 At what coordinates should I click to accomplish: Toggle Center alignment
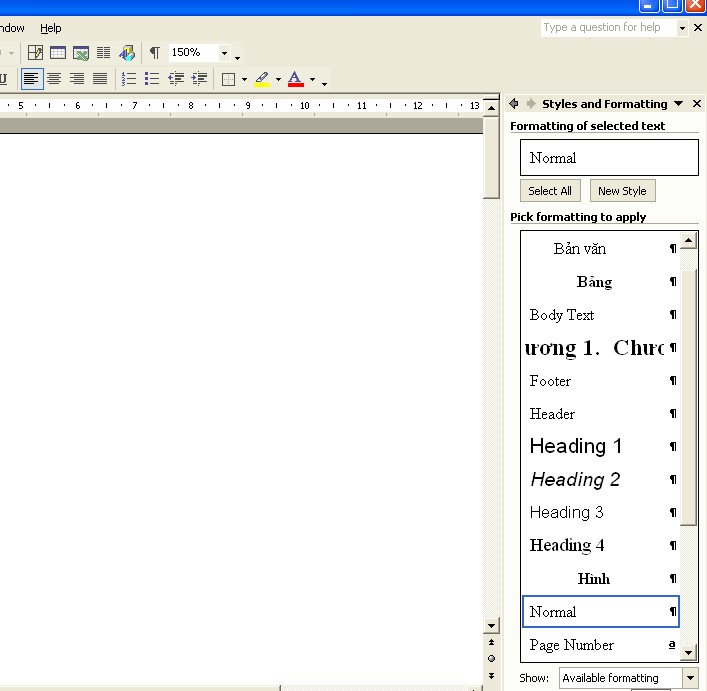click(54, 79)
